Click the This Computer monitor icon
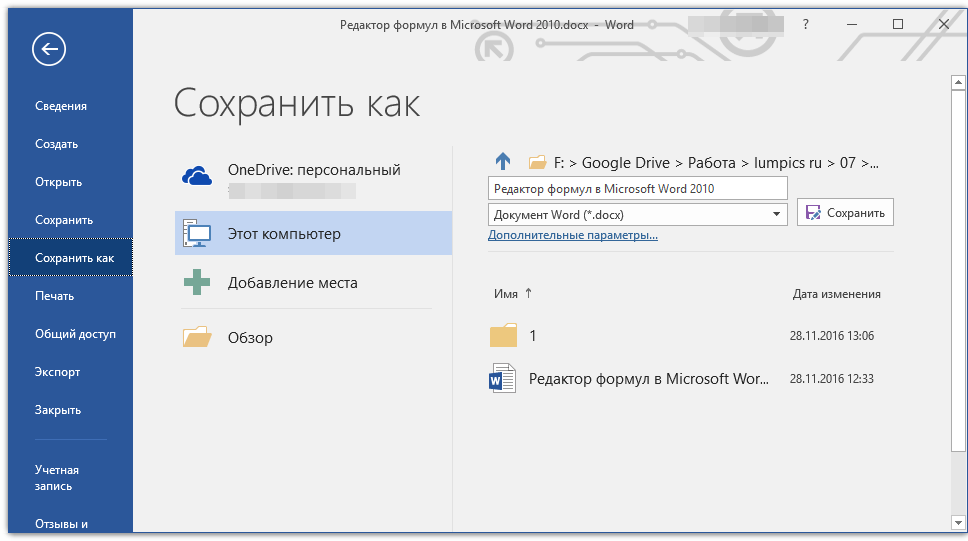Image resolution: width=968 pixels, height=541 pixels. (197, 234)
